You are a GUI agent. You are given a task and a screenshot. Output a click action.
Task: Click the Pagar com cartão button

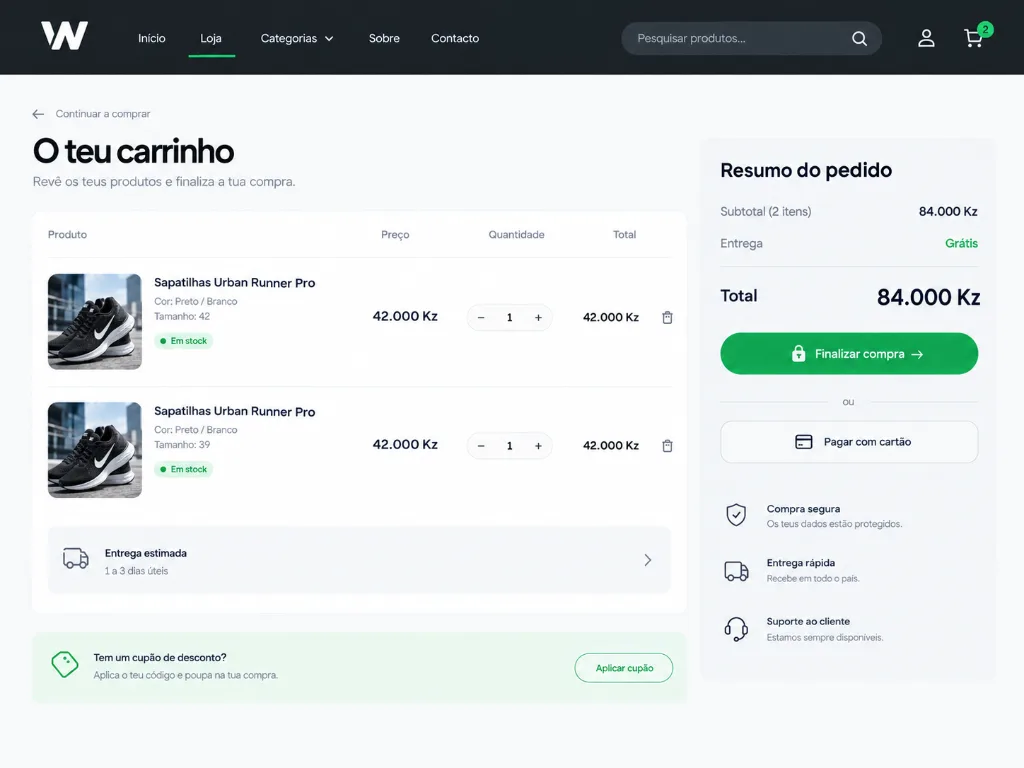pos(849,442)
